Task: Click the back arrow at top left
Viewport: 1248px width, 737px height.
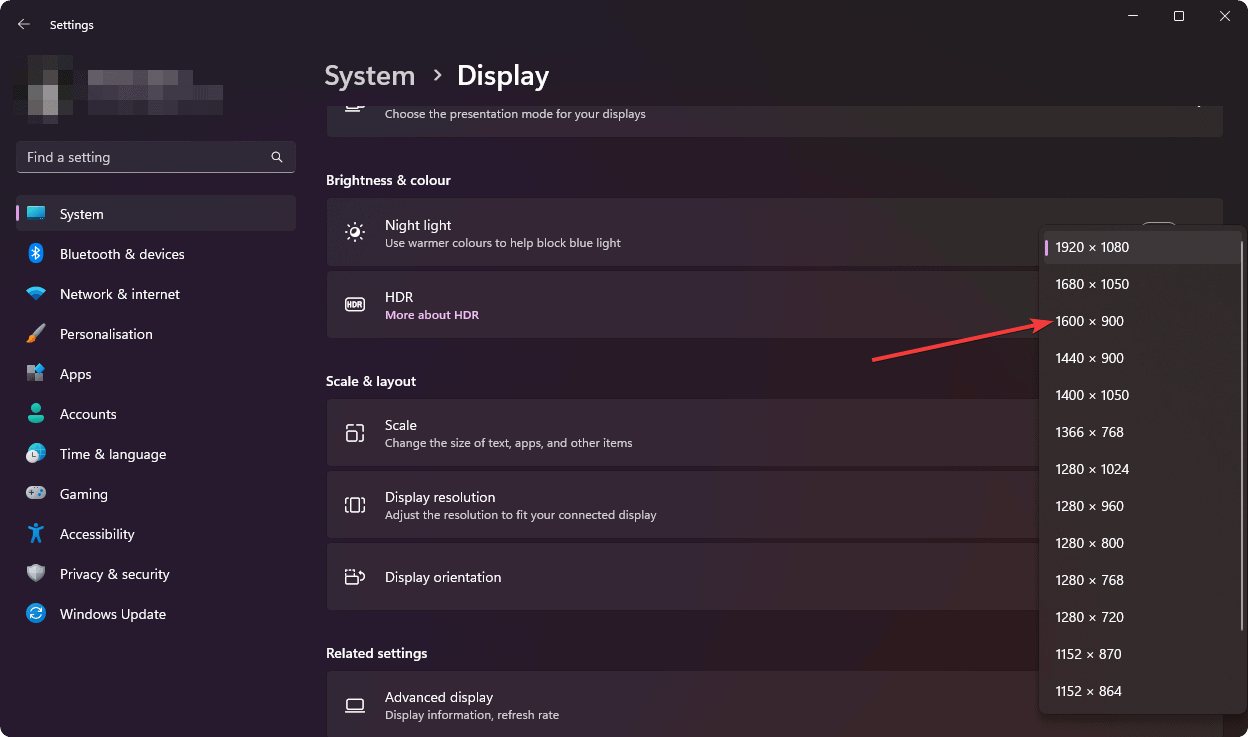Action: [x=23, y=24]
